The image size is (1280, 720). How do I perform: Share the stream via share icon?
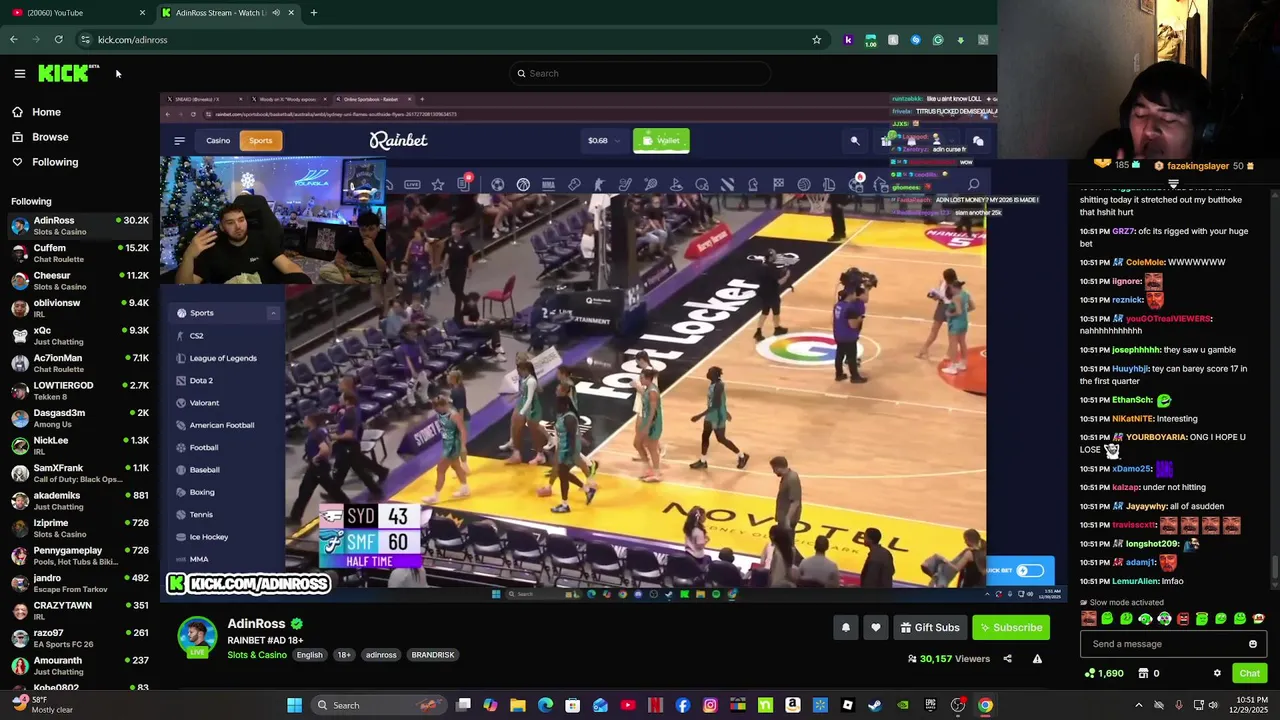click(1007, 659)
